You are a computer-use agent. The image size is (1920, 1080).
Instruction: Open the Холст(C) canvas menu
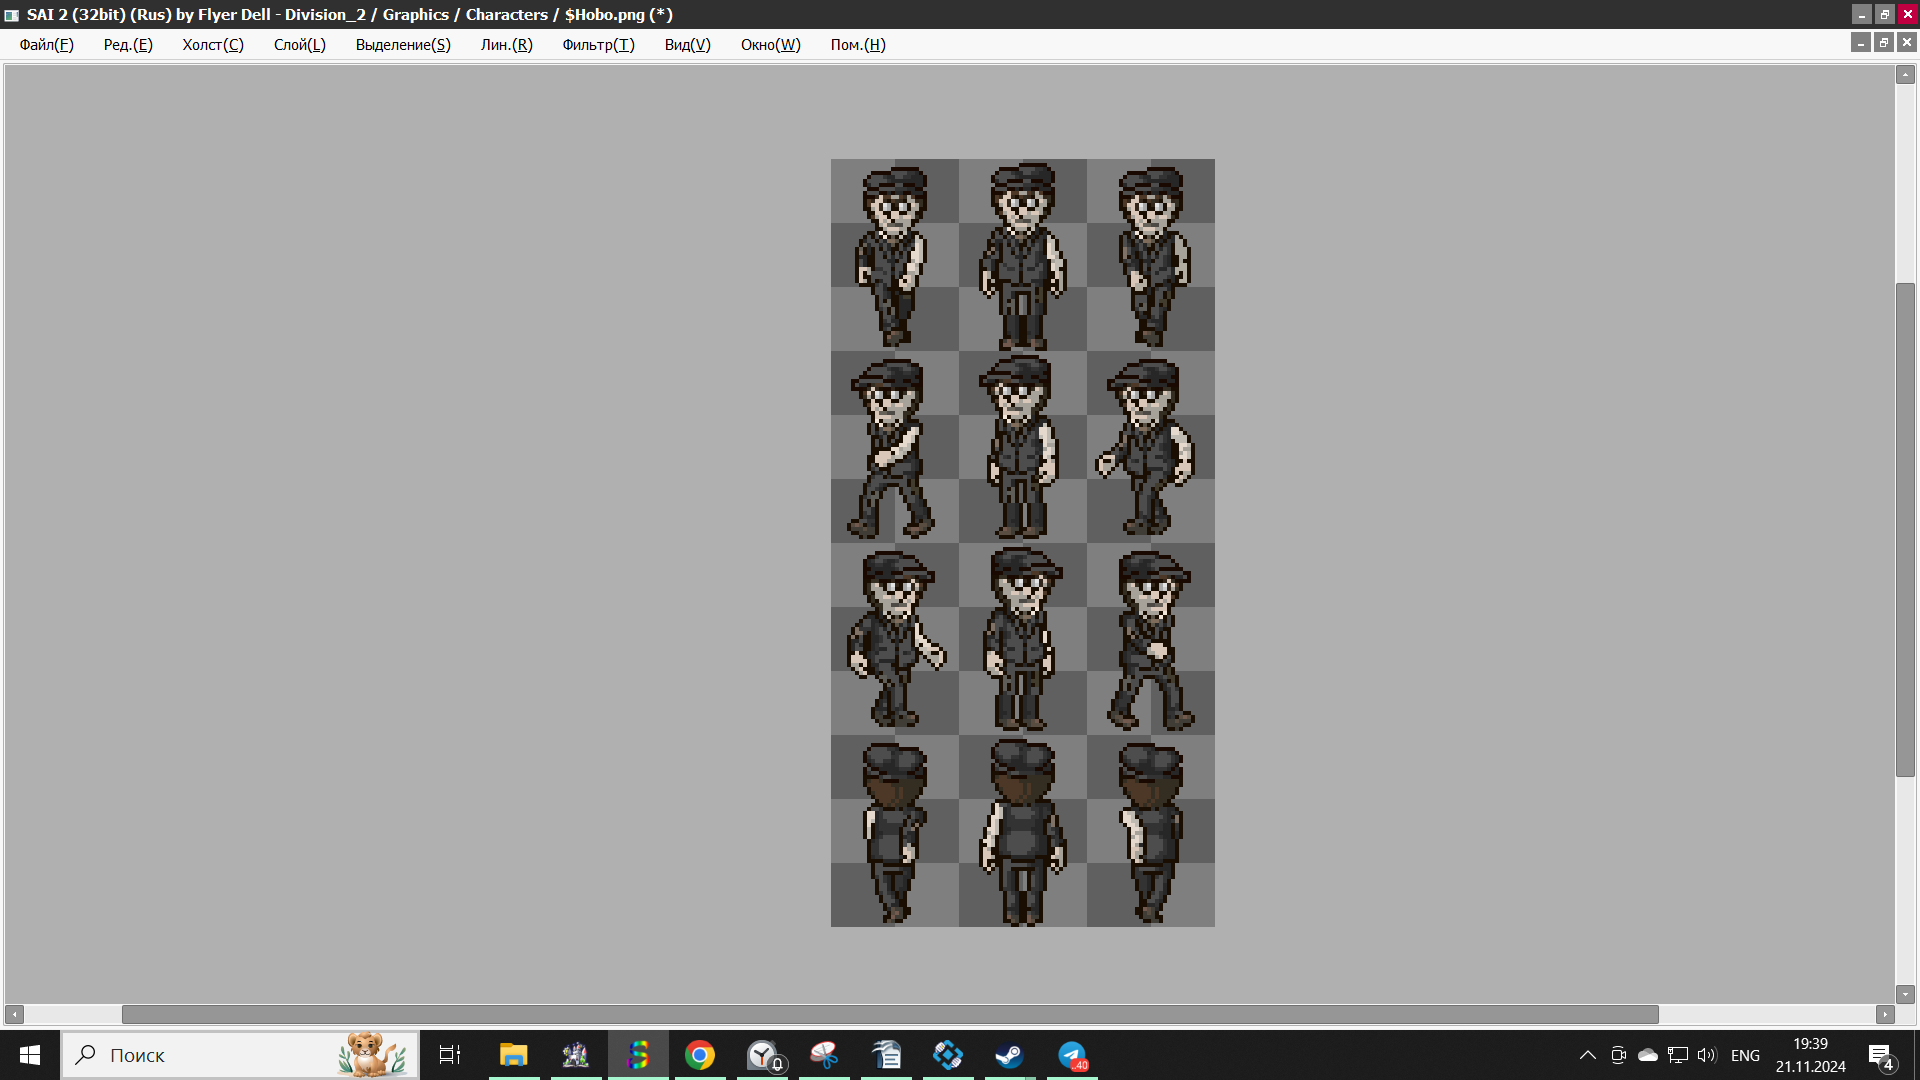(212, 45)
